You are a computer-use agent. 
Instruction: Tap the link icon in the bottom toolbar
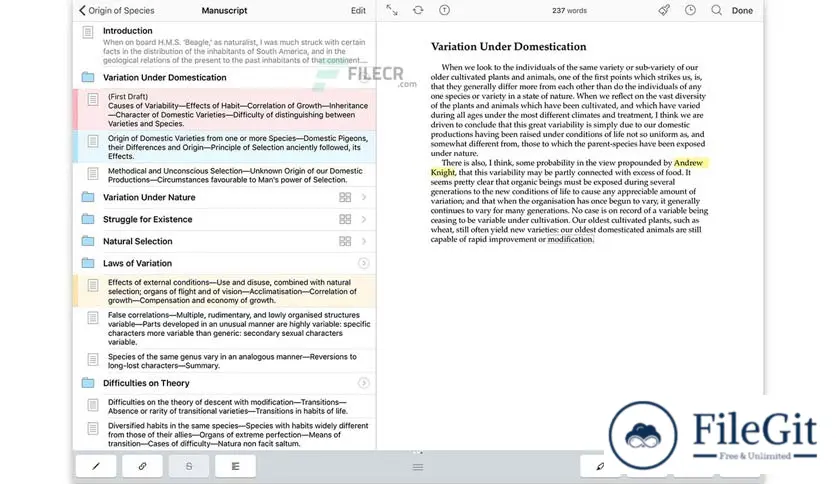pos(142,466)
